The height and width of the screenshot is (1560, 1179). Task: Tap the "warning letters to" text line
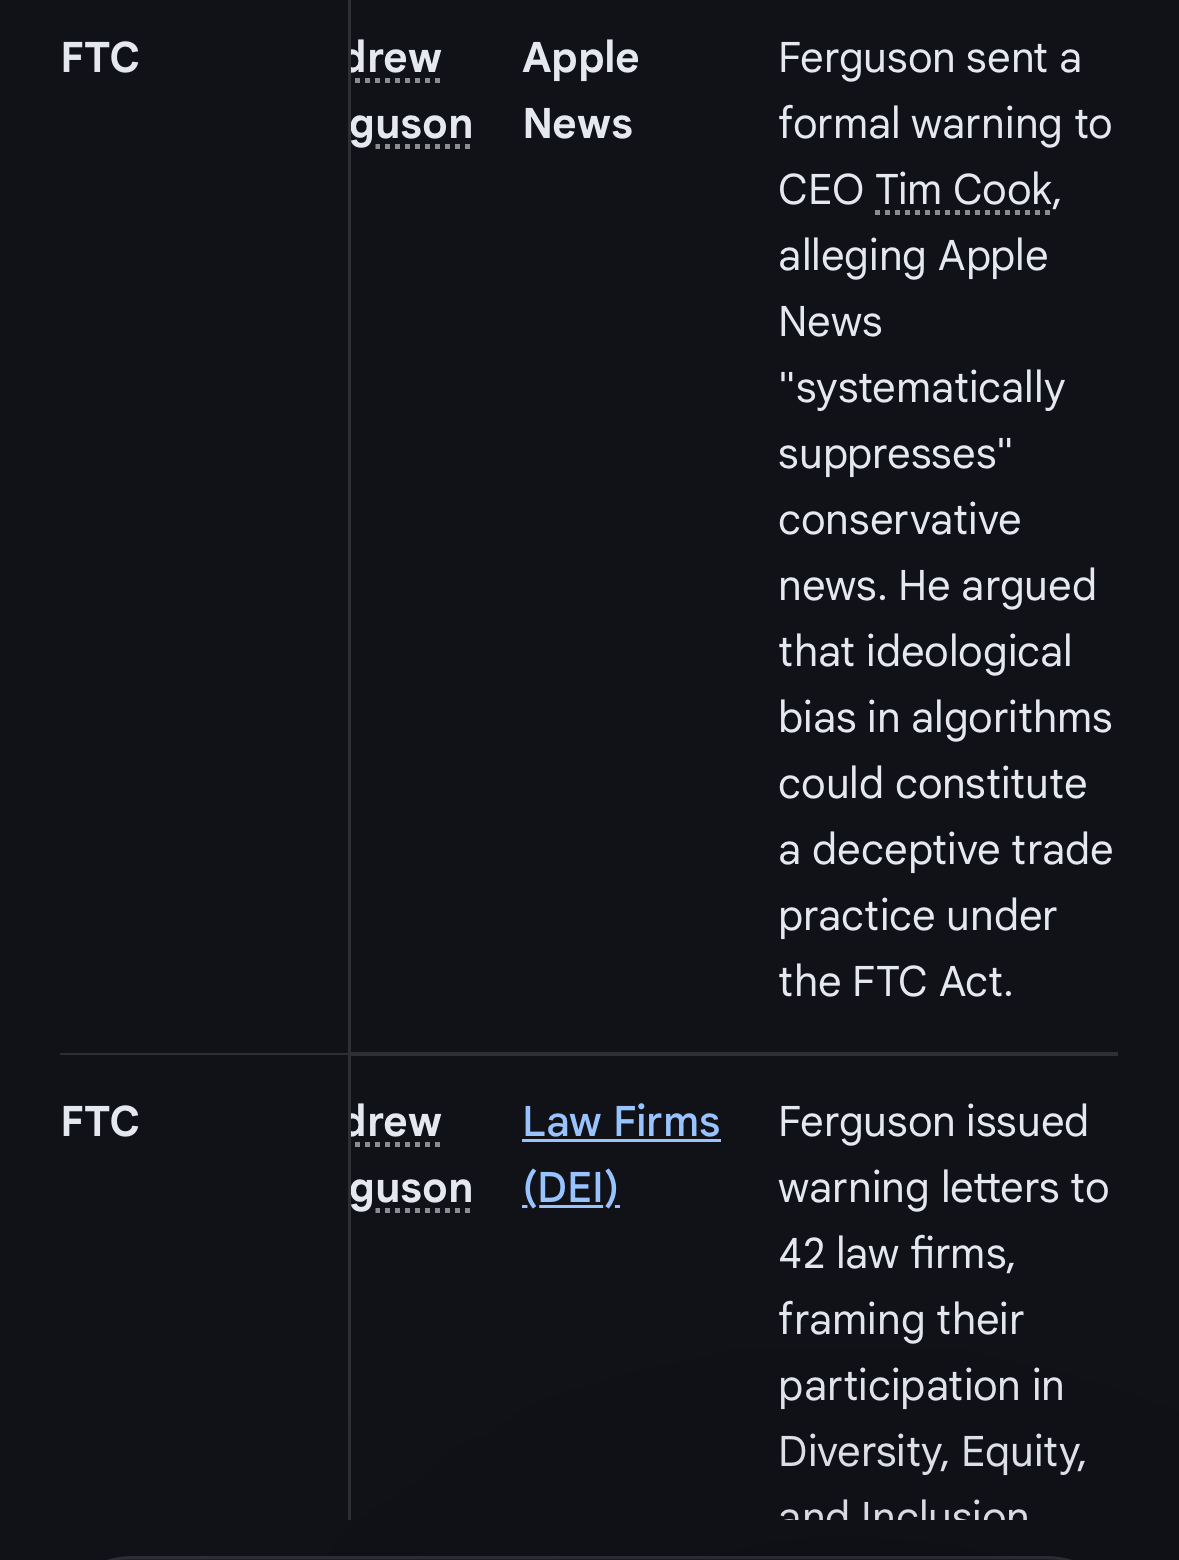[943, 1188]
